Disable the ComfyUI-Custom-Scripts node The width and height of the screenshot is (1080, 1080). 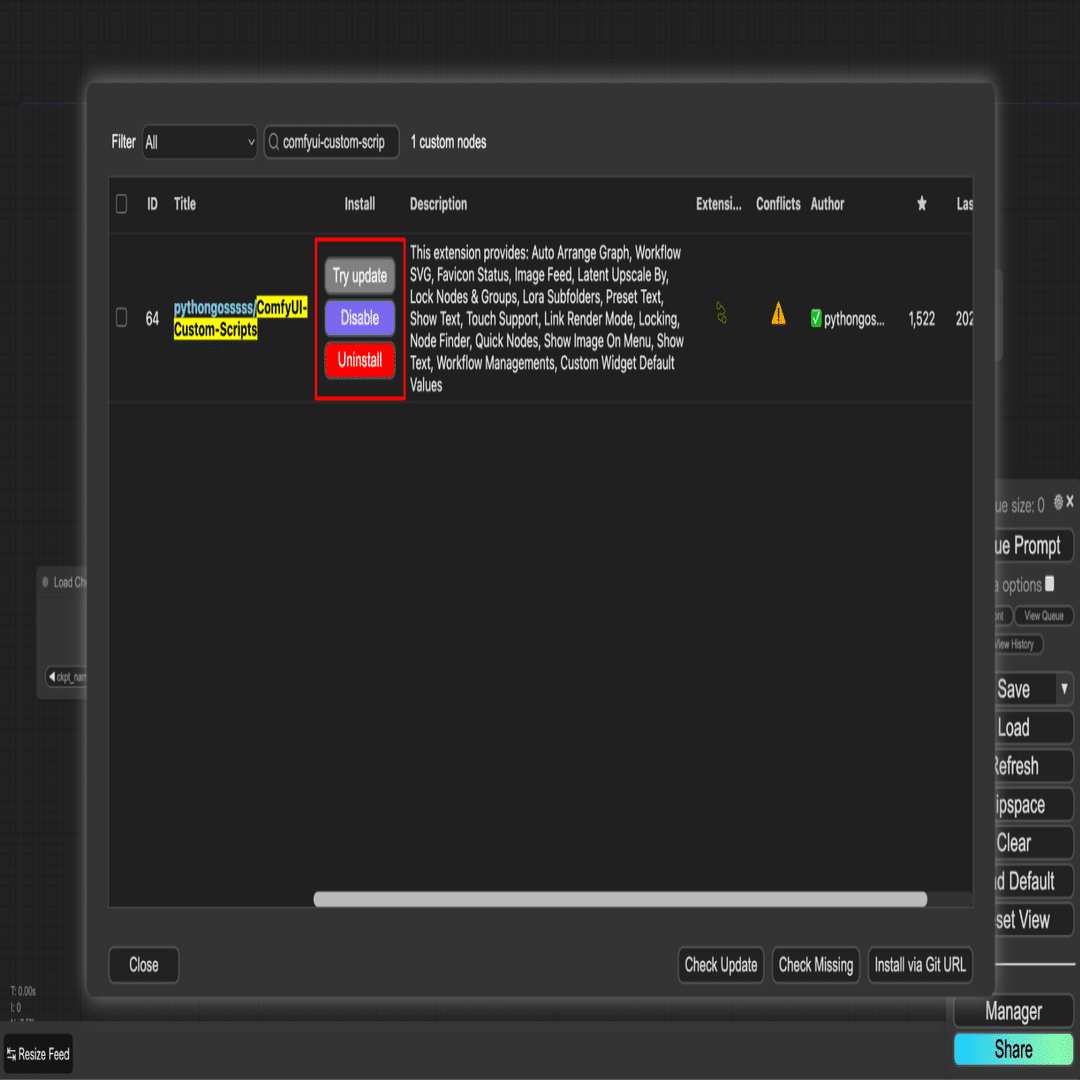click(x=360, y=318)
